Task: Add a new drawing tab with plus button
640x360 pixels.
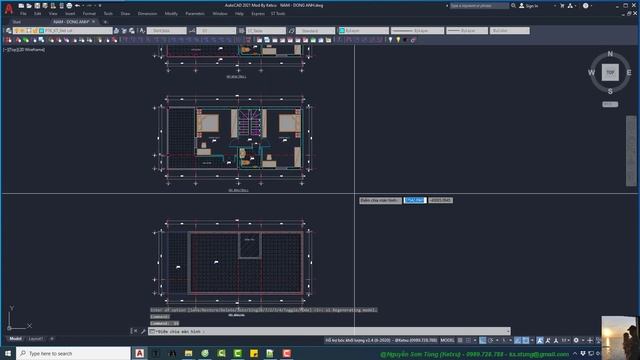Action: (x=105, y=22)
